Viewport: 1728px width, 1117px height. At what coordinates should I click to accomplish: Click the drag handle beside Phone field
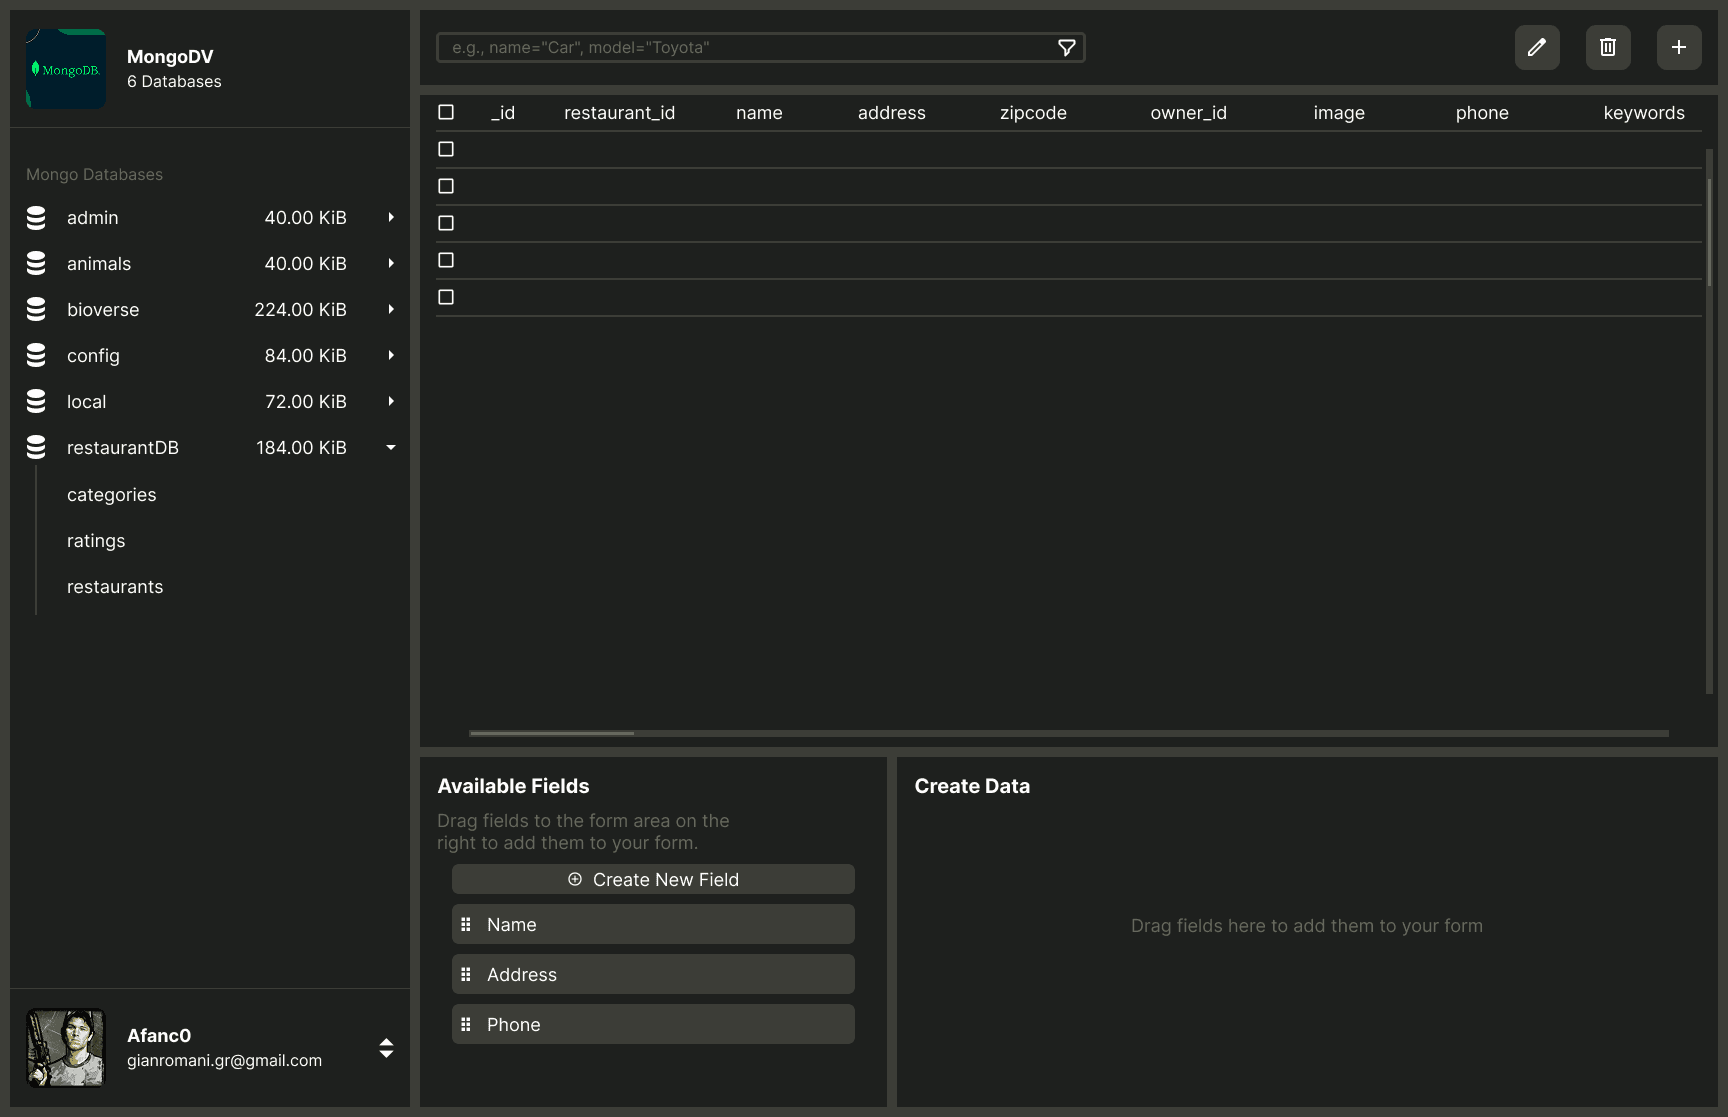(x=466, y=1025)
